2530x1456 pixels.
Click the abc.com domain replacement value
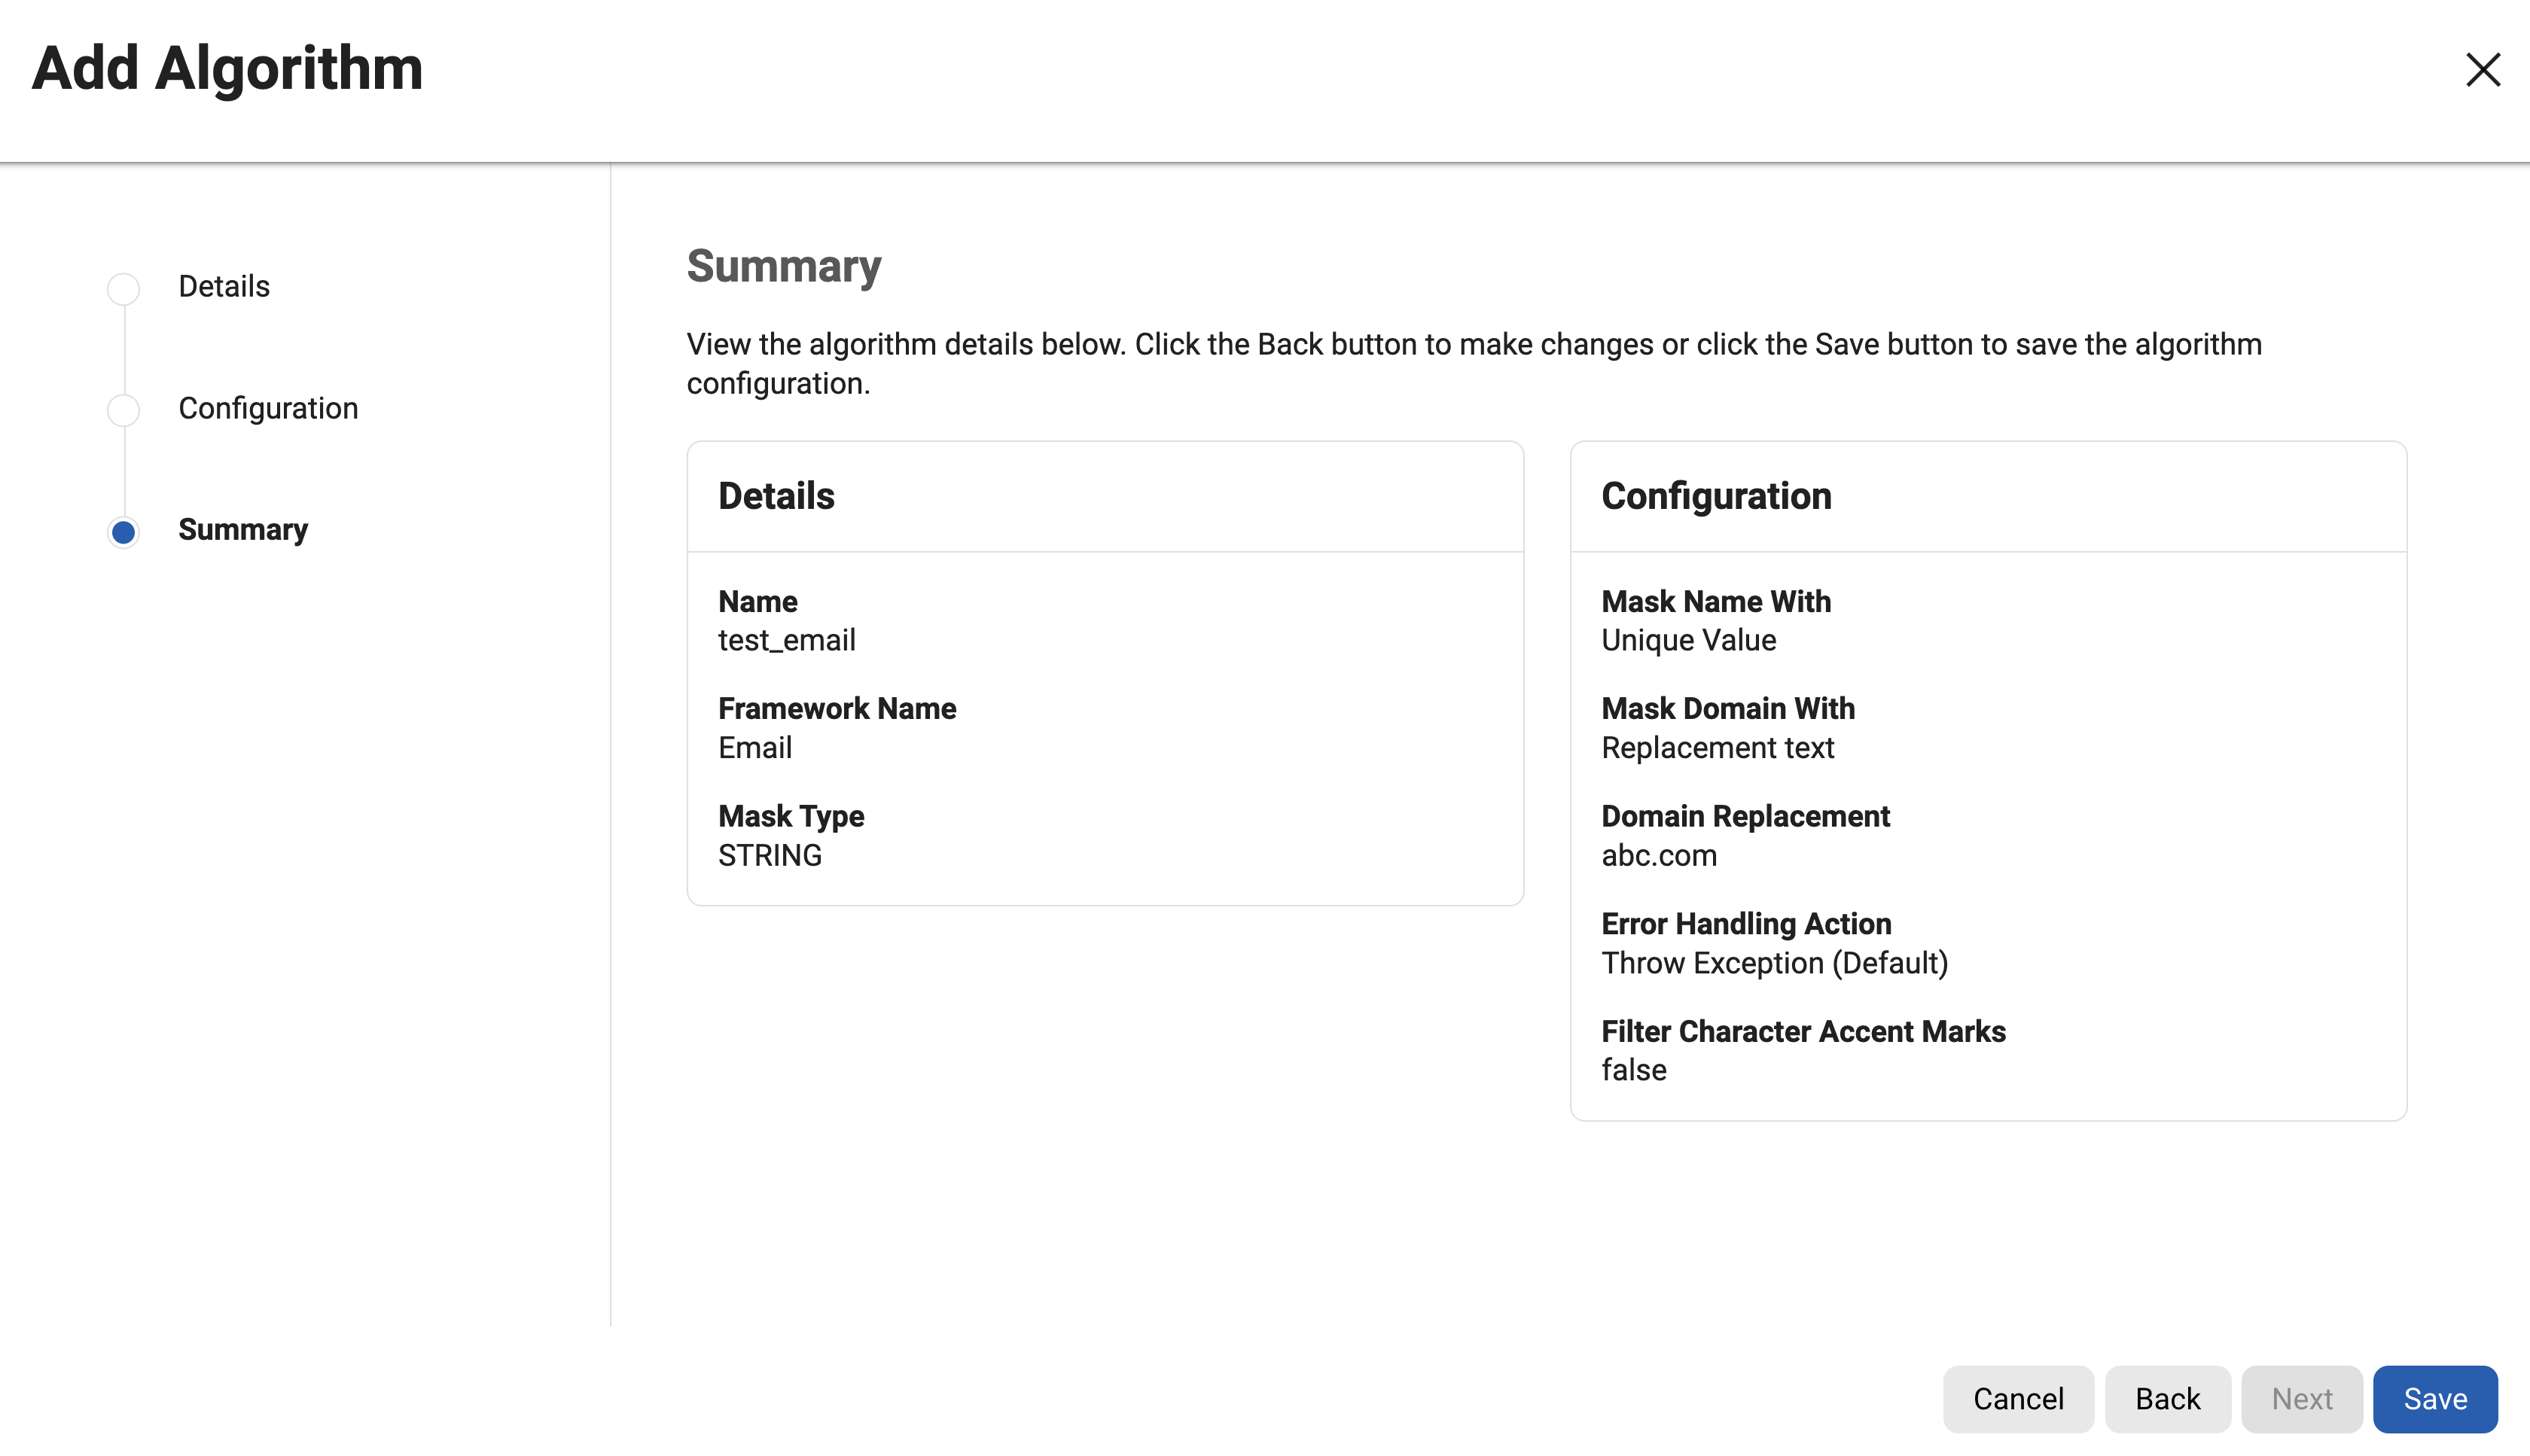point(1659,856)
